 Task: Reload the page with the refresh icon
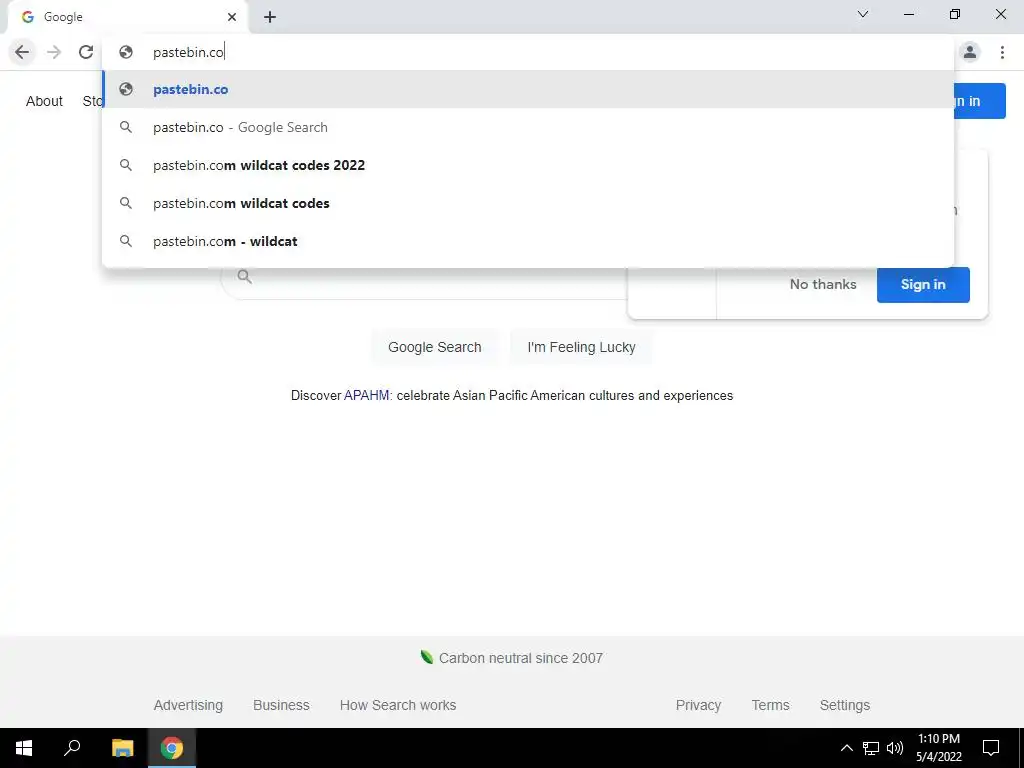[86, 52]
